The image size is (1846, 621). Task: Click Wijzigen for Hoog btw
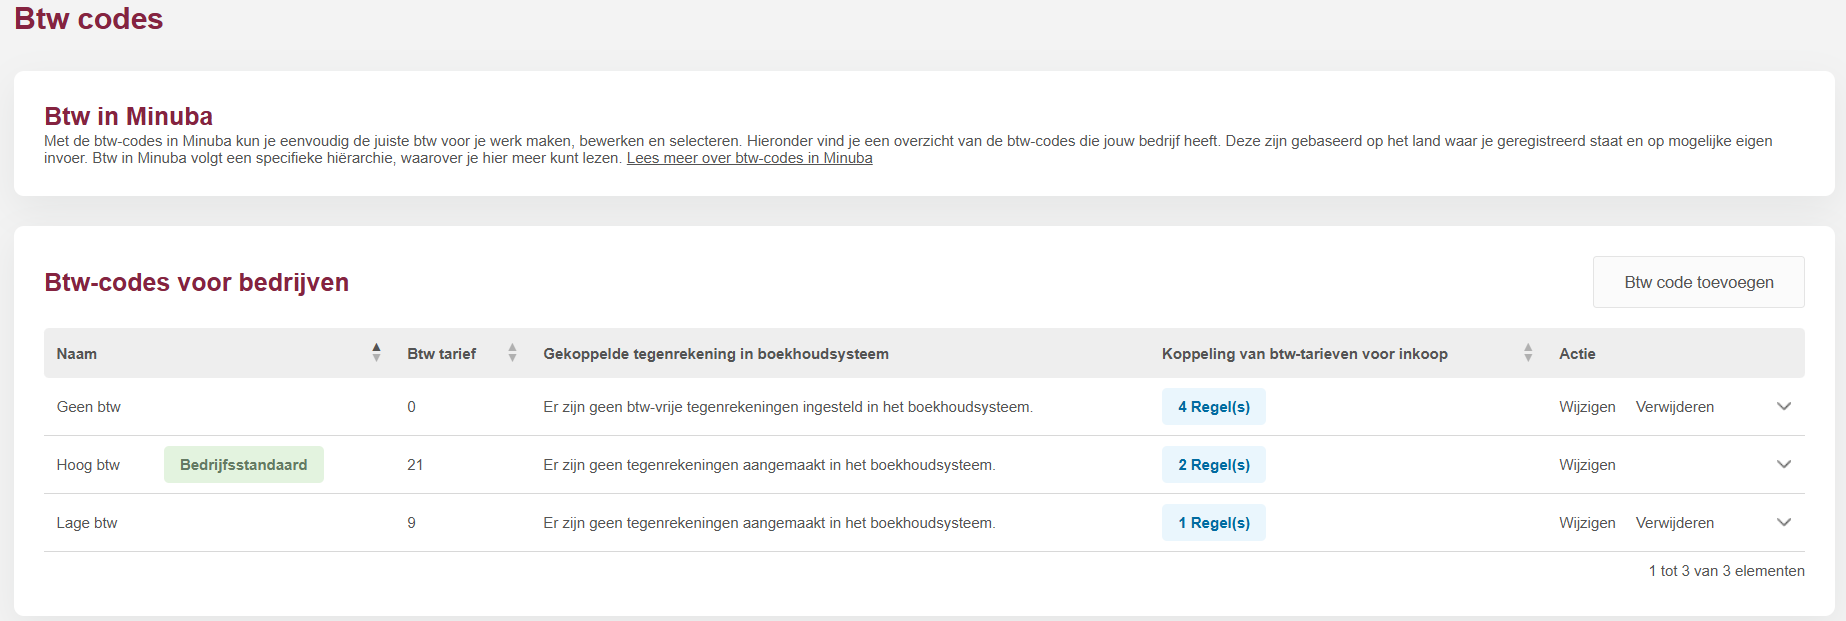pos(1586,465)
